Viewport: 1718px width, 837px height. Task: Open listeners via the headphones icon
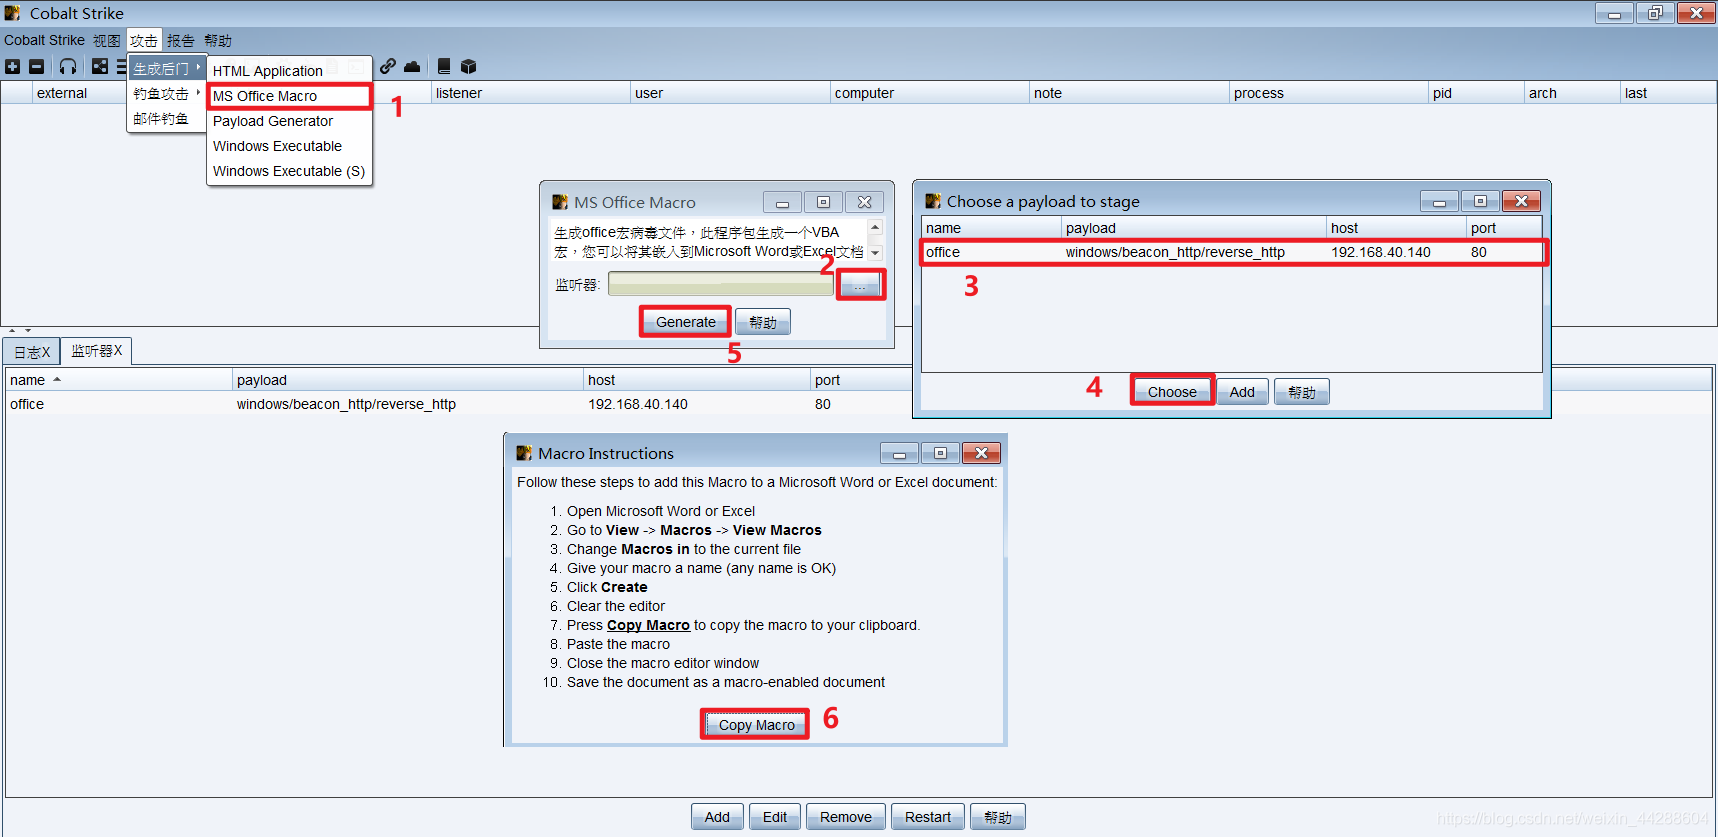click(x=68, y=67)
